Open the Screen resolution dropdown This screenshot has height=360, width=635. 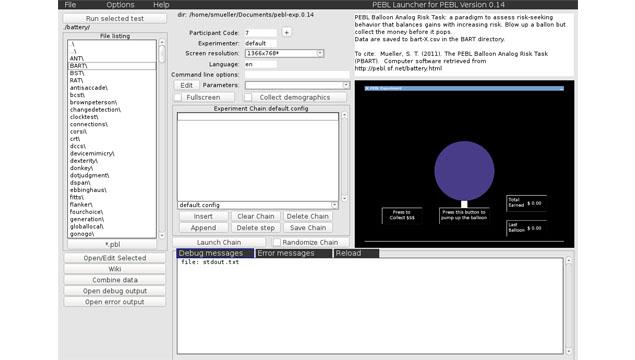tap(320, 53)
